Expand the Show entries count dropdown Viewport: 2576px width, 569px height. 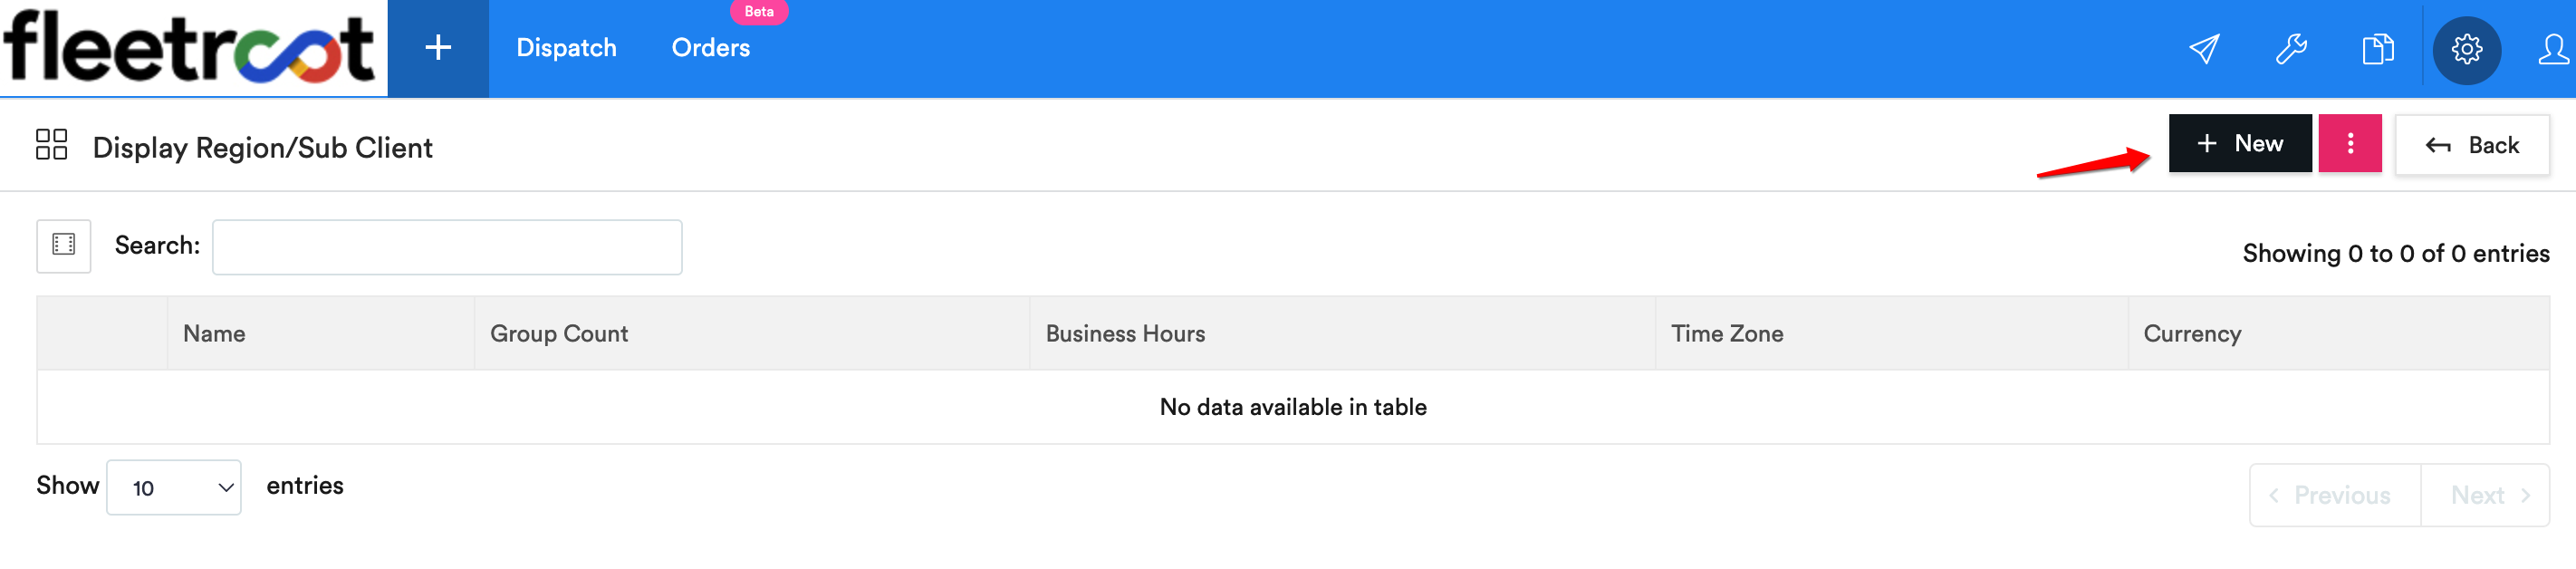pos(174,487)
